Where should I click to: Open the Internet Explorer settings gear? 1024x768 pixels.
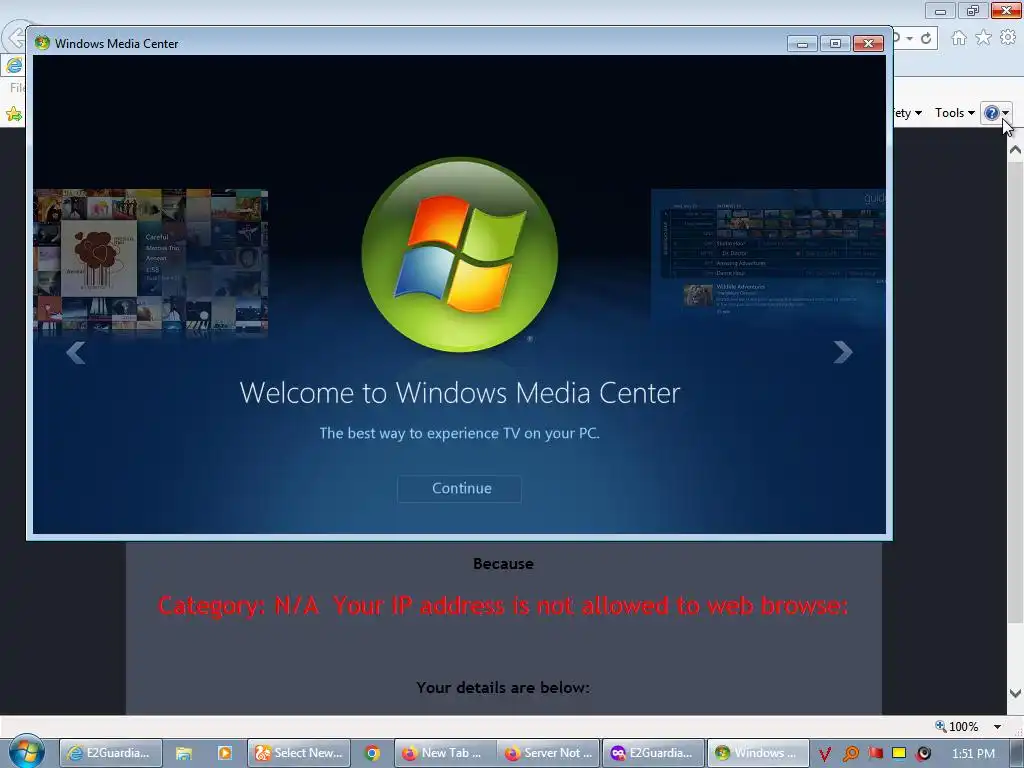pos(1008,38)
